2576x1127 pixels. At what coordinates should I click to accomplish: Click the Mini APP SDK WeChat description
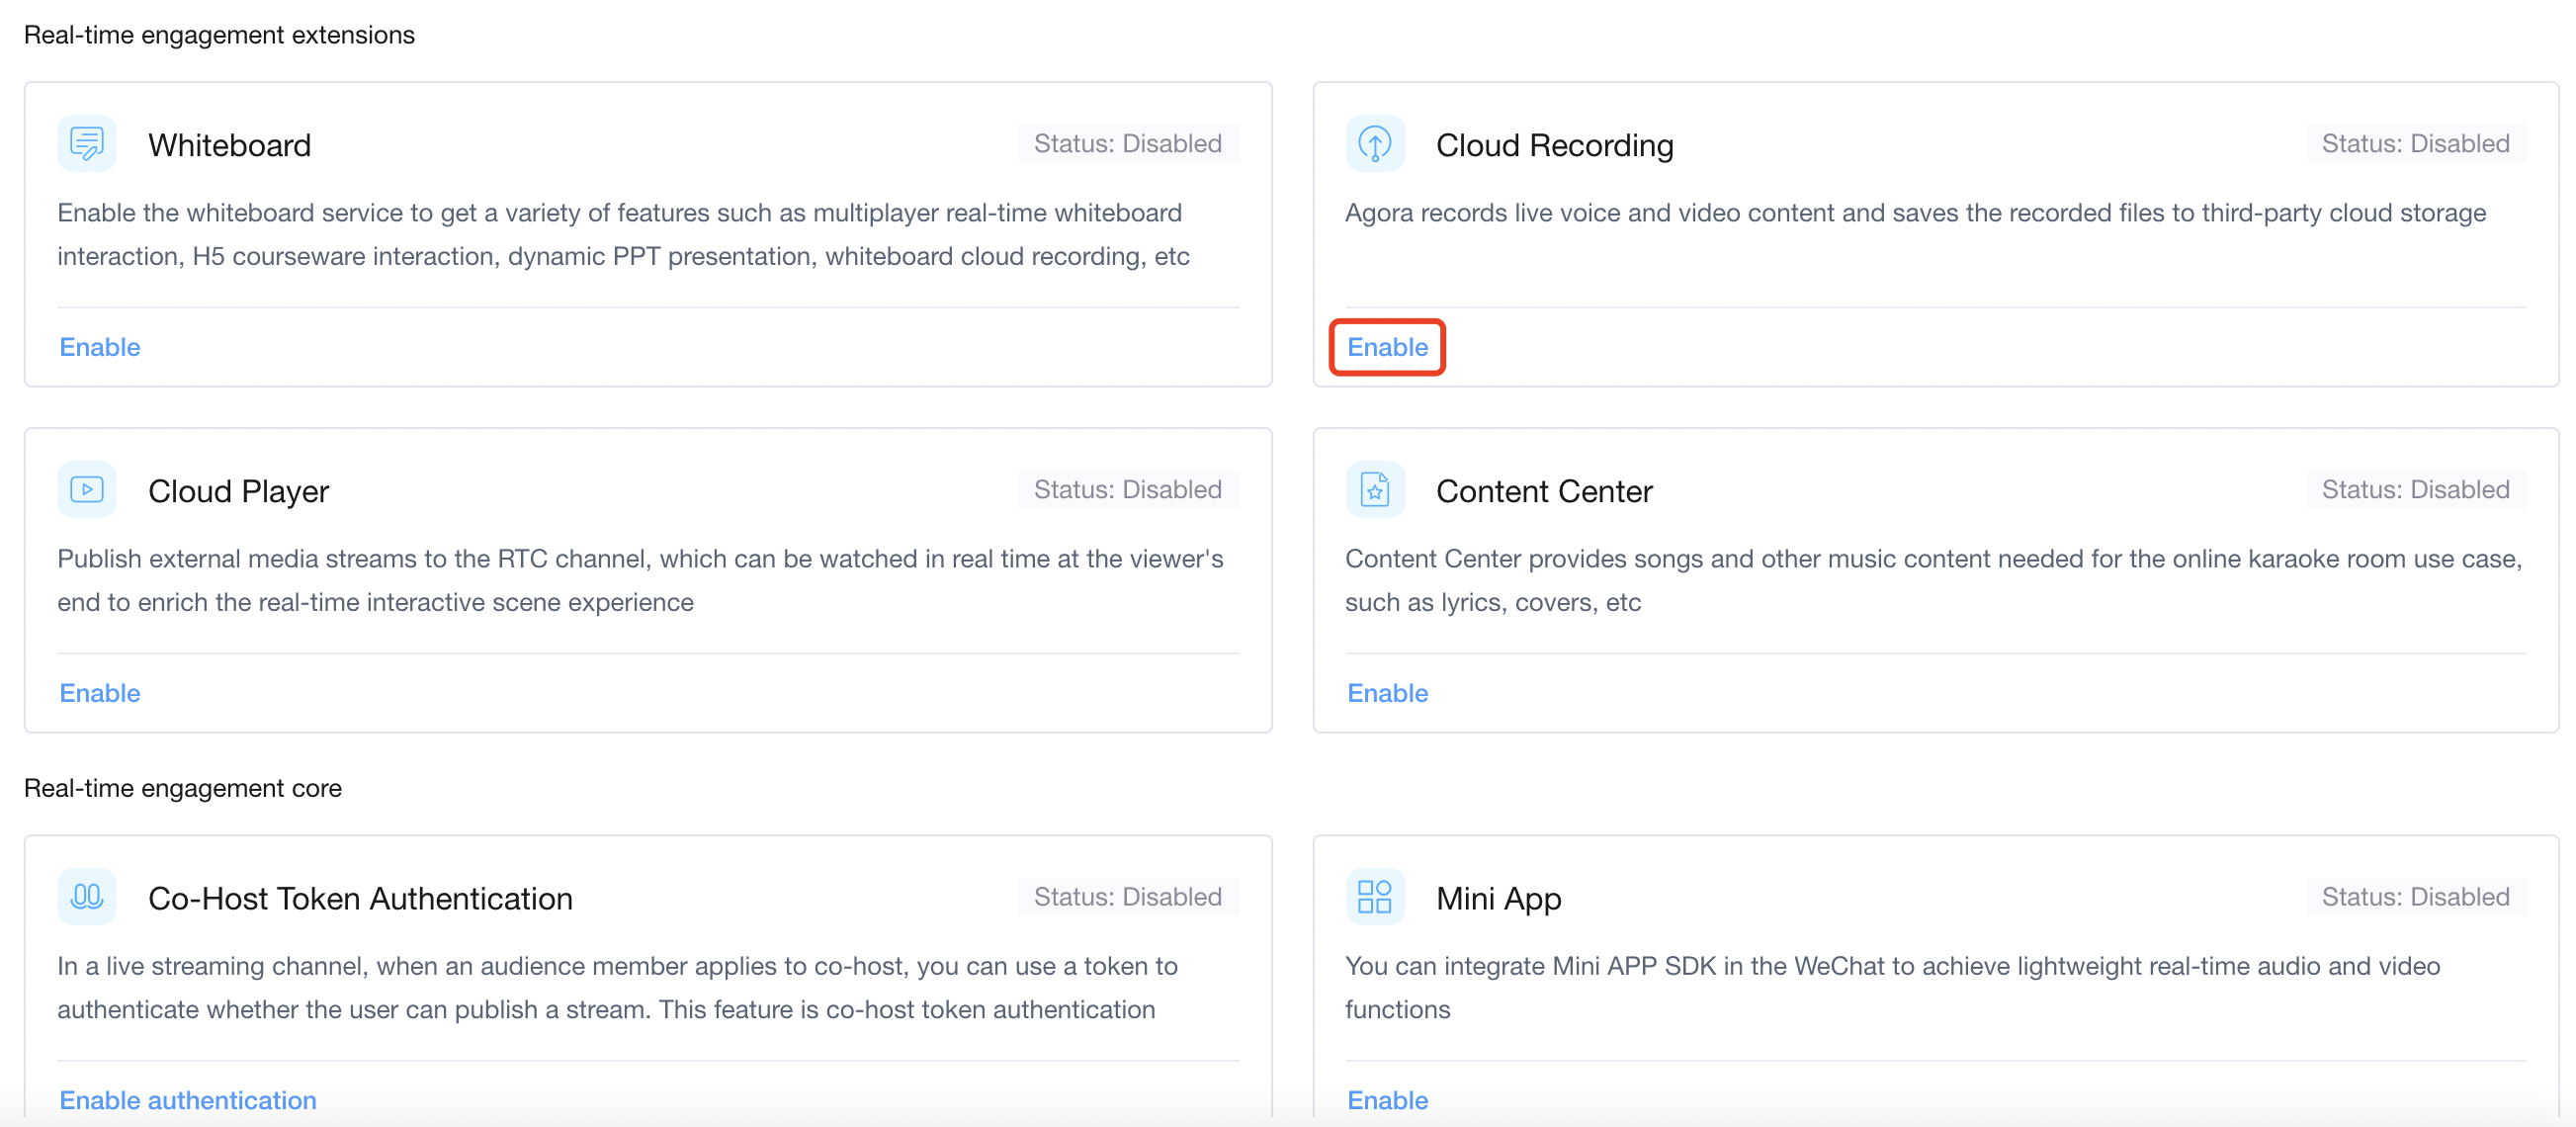point(1892,988)
